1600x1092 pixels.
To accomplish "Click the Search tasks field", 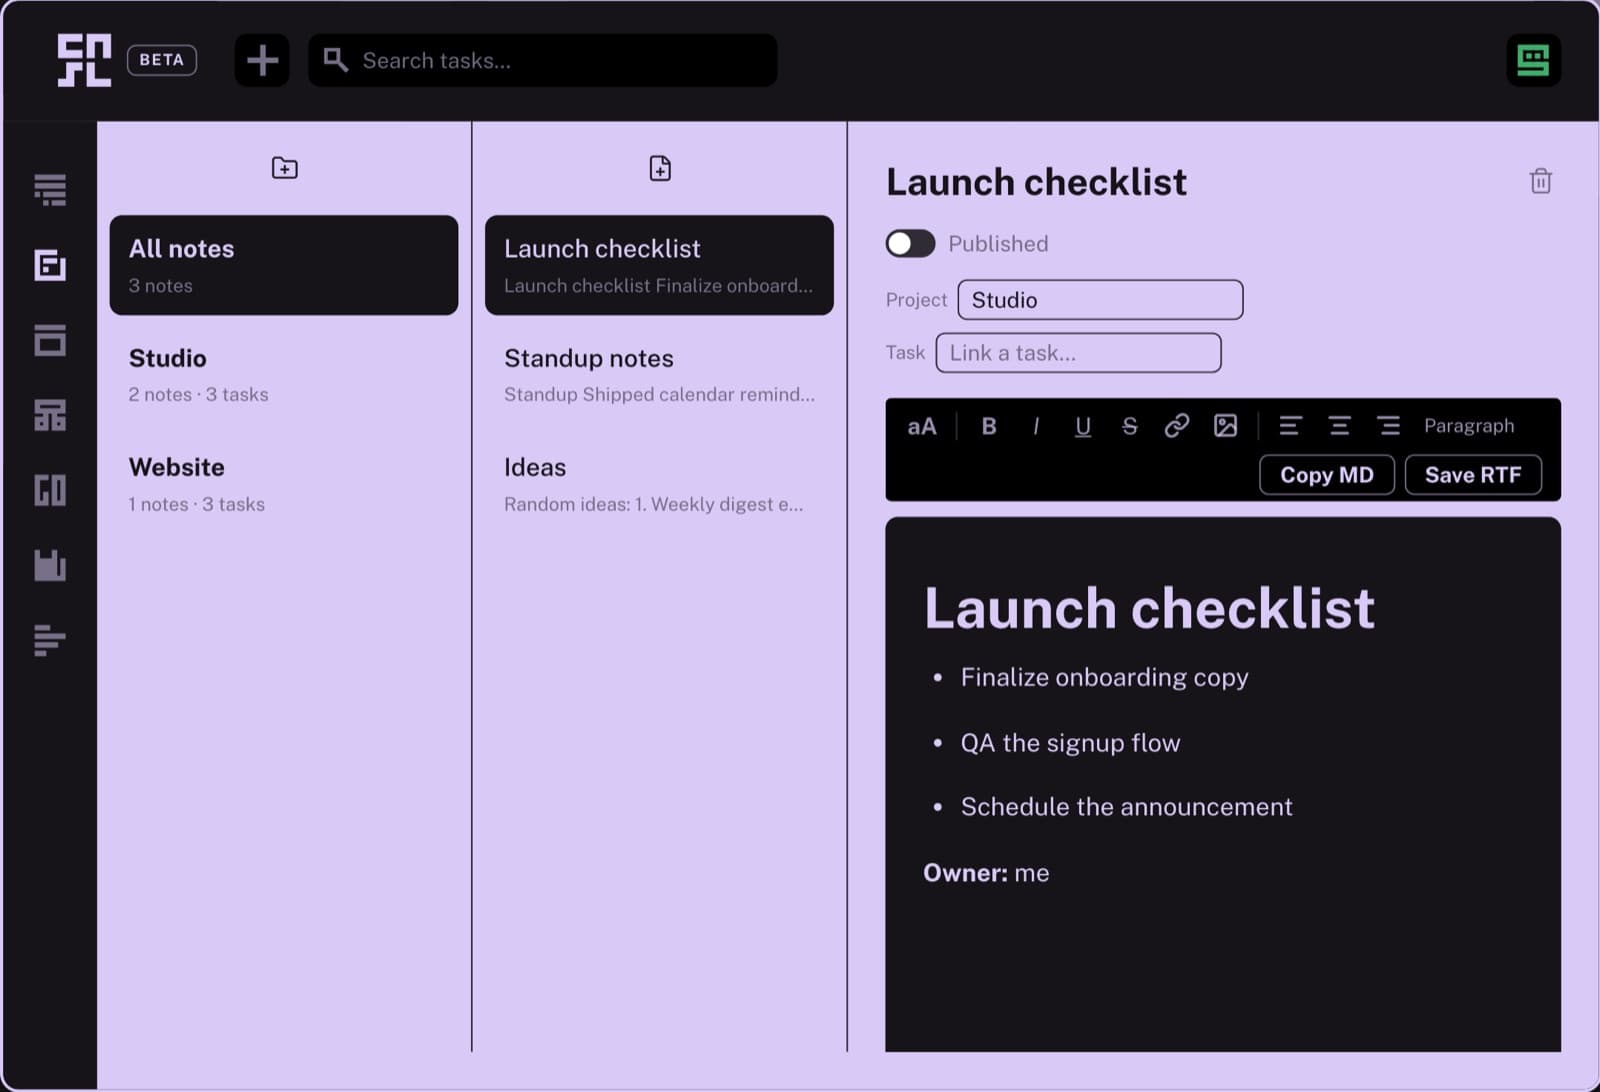I will [x=543, y=60].
